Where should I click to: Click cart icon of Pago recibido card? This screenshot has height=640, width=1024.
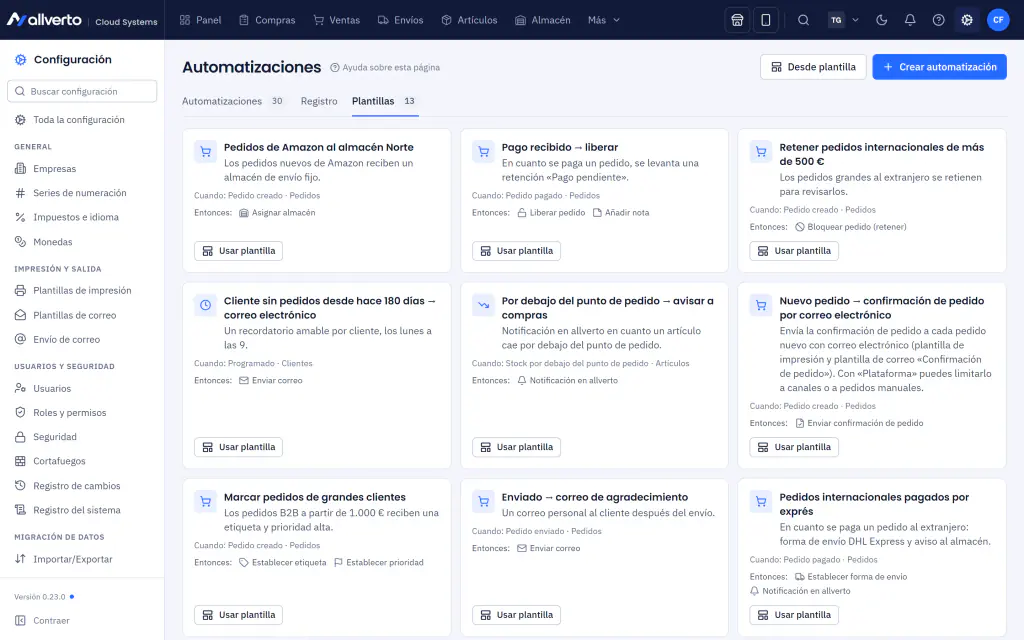coord(483,152)
